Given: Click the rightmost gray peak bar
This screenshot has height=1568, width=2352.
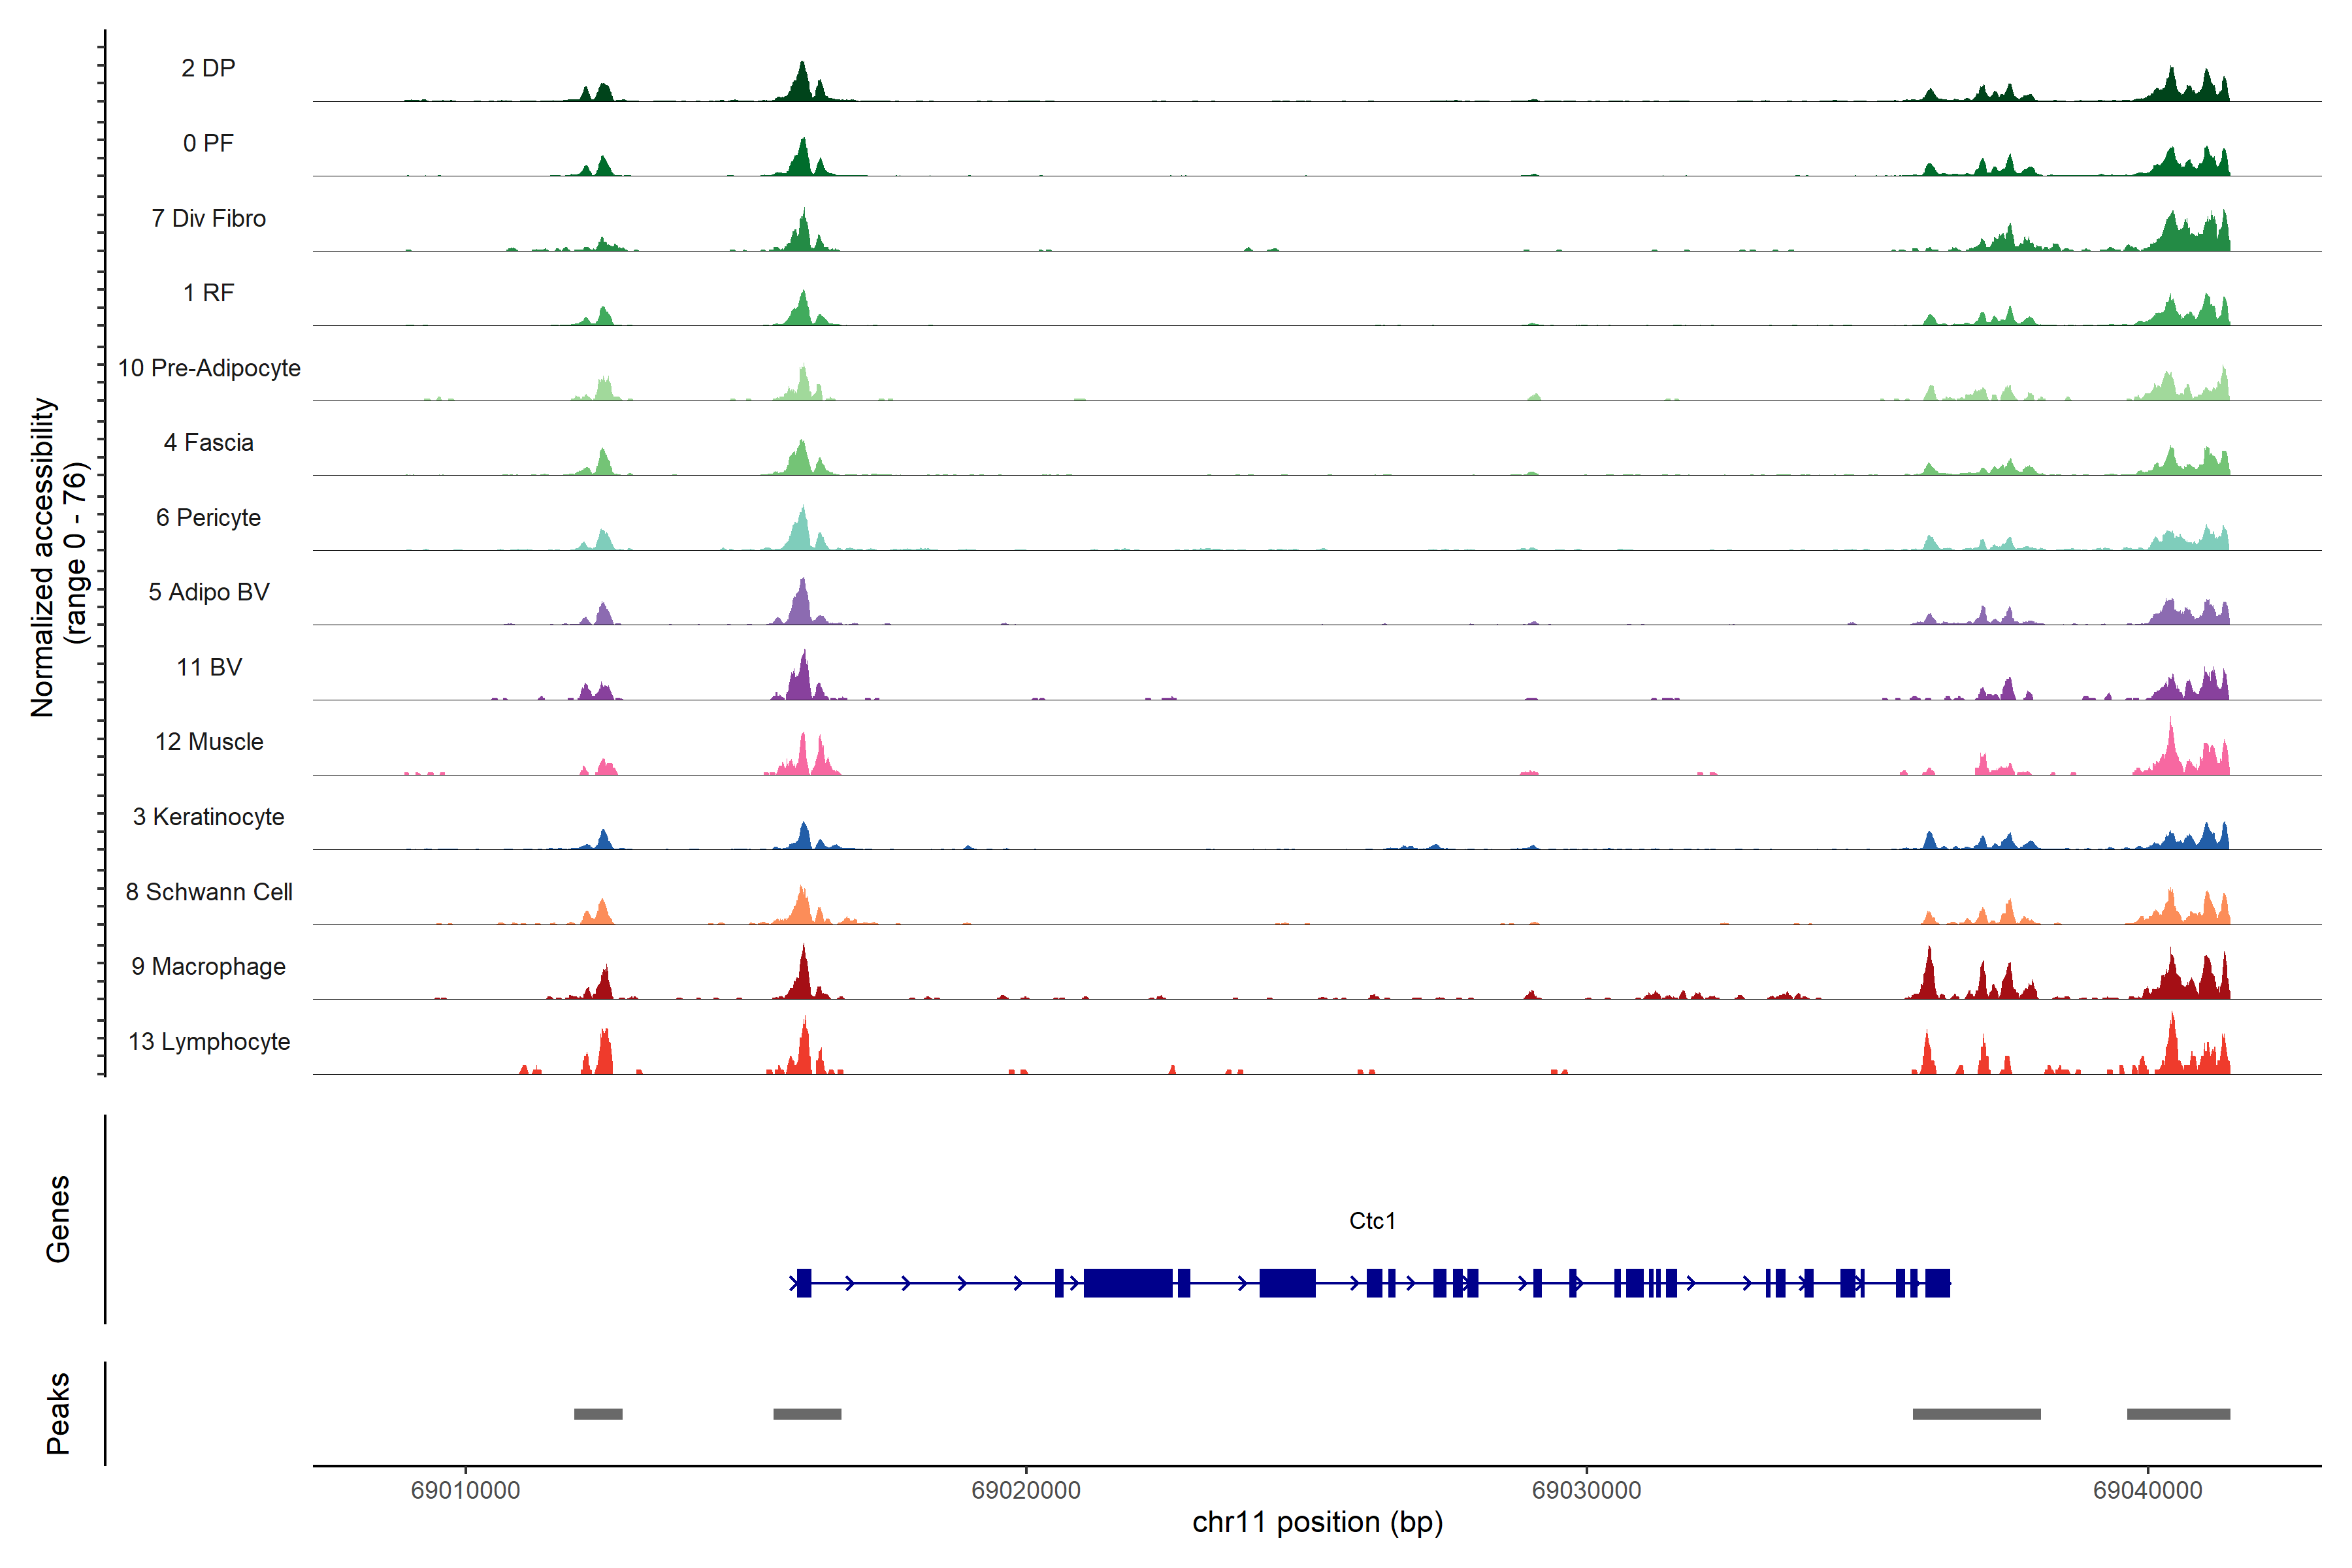Looking at the screenshot, I should [x=2178, y=1414].
